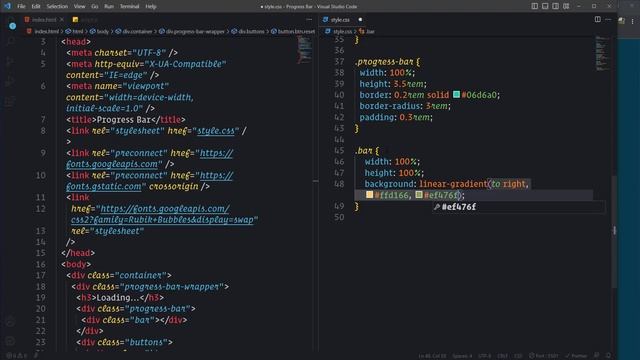Open the Extensions view in the activity bar

pyautogui.click(x=10, y=101)
